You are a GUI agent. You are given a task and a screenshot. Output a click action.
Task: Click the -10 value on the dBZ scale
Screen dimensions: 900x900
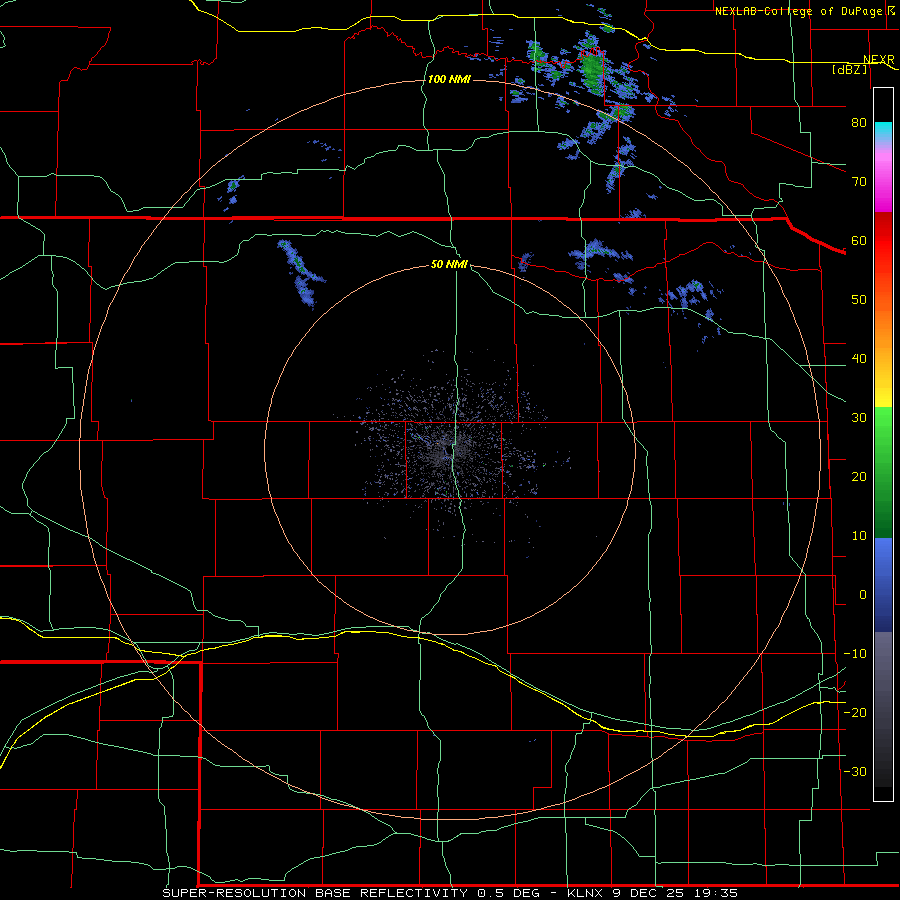click(x=855, y=654)
